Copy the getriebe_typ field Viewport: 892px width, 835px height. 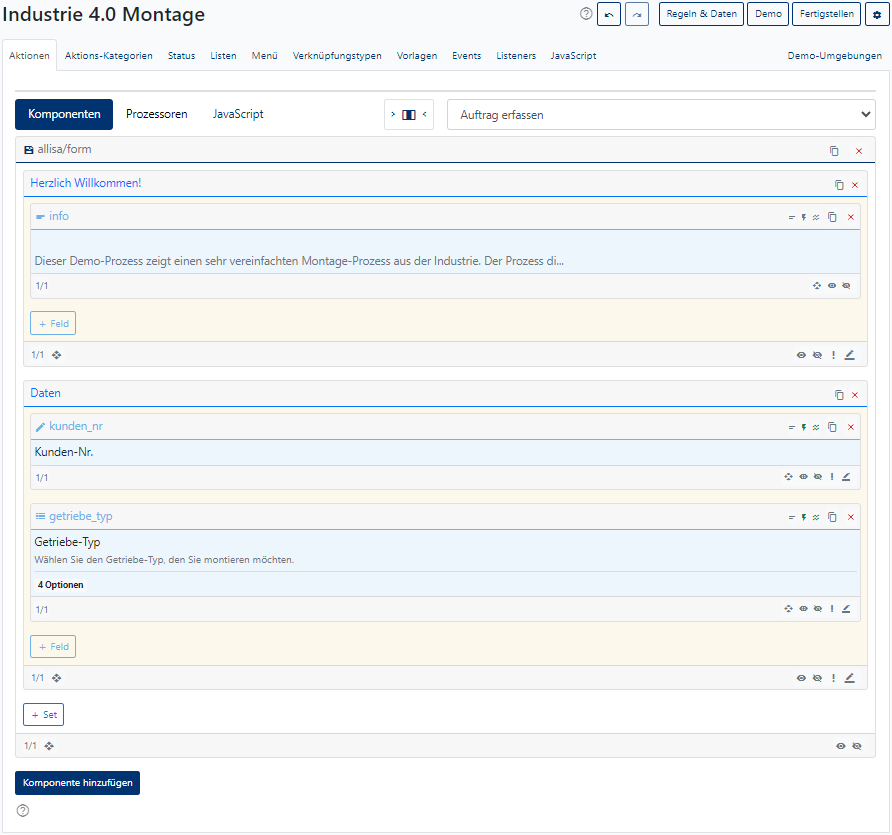click(832, 516)
